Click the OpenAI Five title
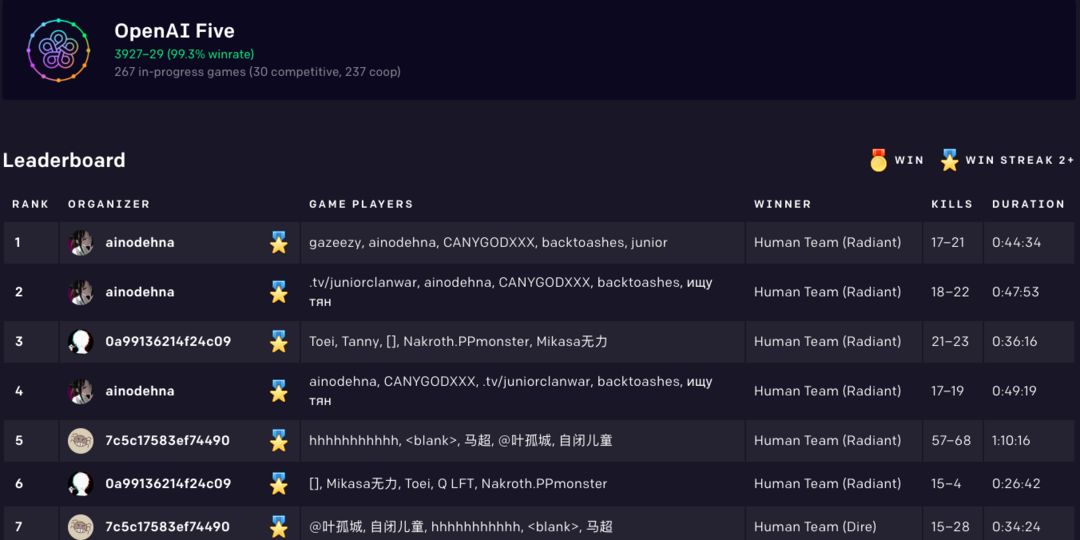Image resolution: width=1080 pixels, height=540 pixels. (x=174, y=31)
